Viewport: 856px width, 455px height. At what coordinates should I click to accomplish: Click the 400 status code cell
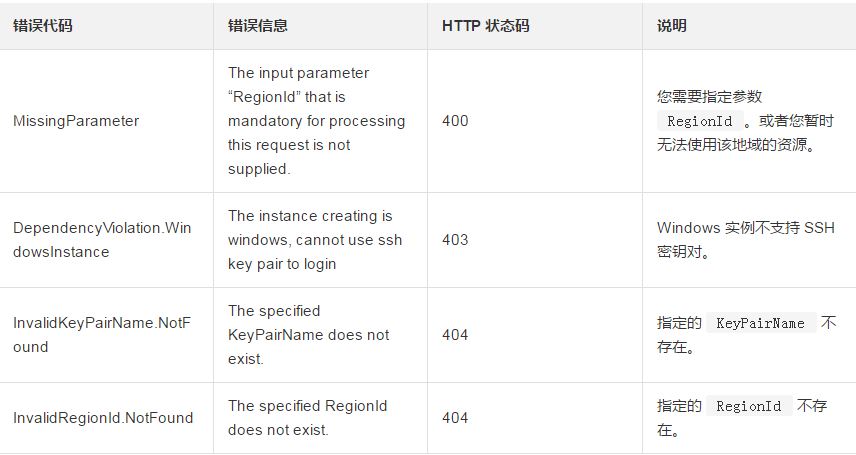point(455,121)
